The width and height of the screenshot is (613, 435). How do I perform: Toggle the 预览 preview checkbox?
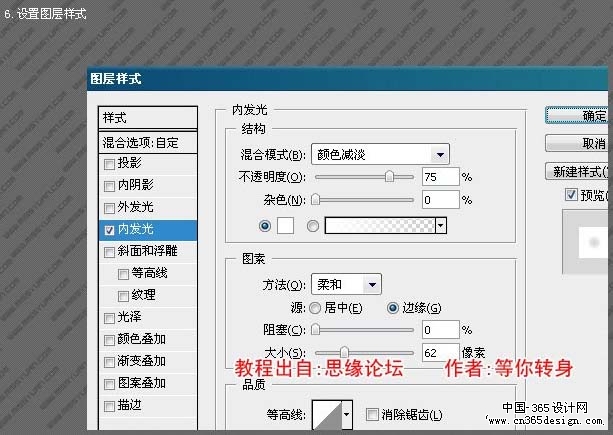(x=571, y=194)
